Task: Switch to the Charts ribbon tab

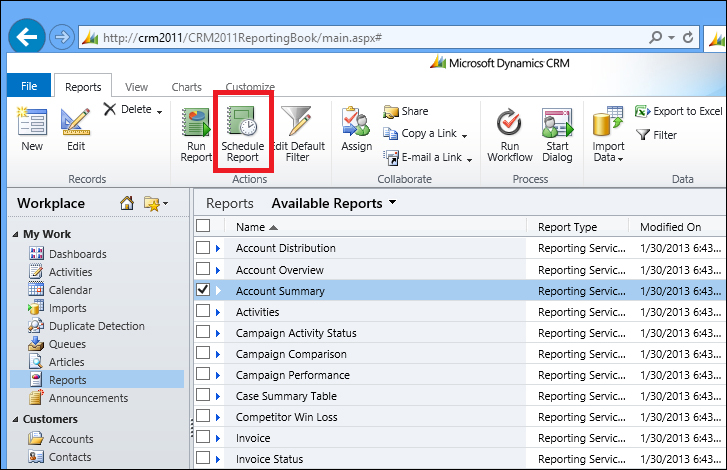Action: (x=186, y=88)
